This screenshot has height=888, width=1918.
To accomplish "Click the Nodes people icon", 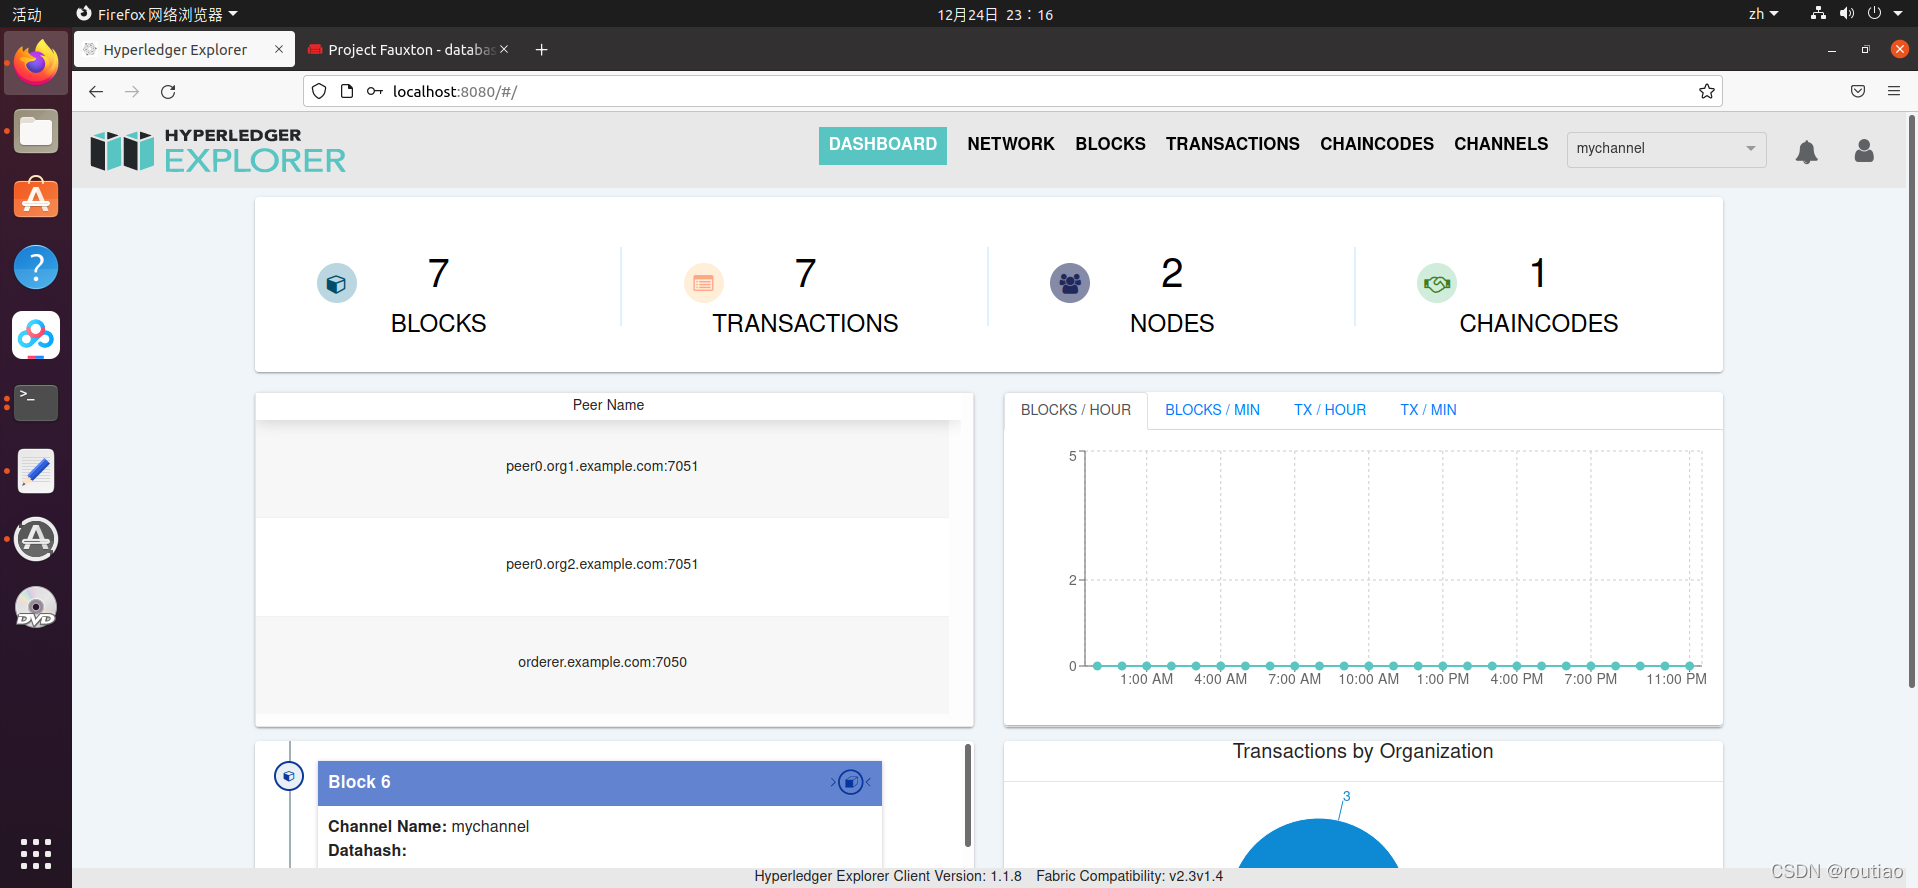I will tap(1070, 283).
